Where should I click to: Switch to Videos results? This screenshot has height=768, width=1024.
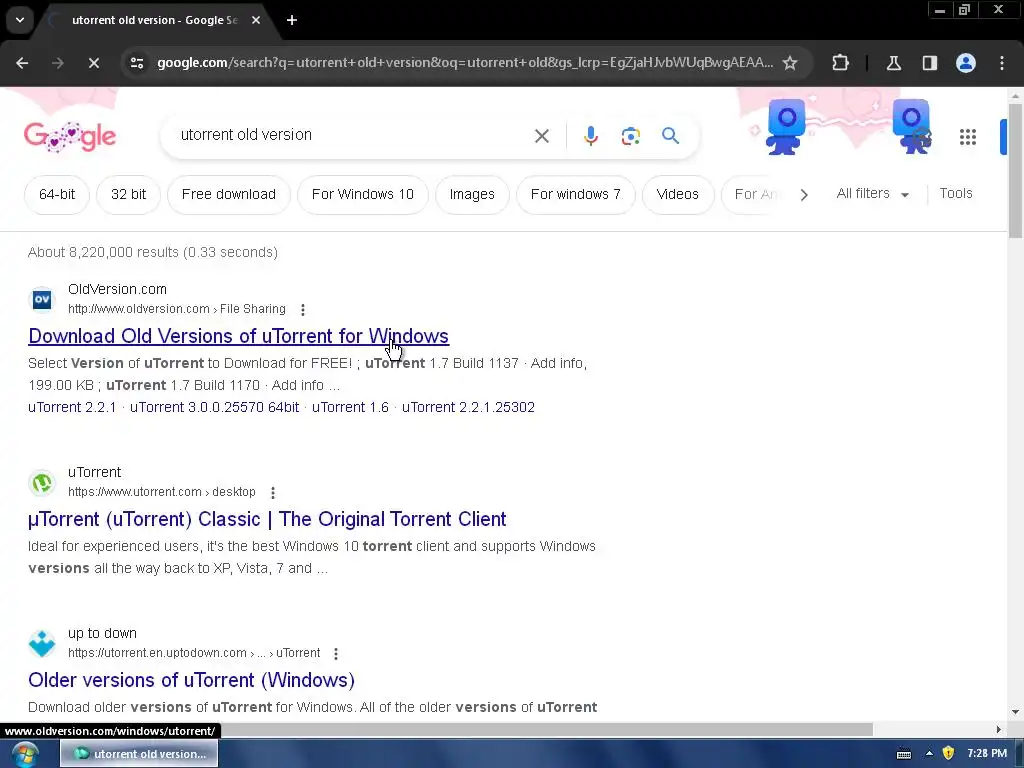677,195
